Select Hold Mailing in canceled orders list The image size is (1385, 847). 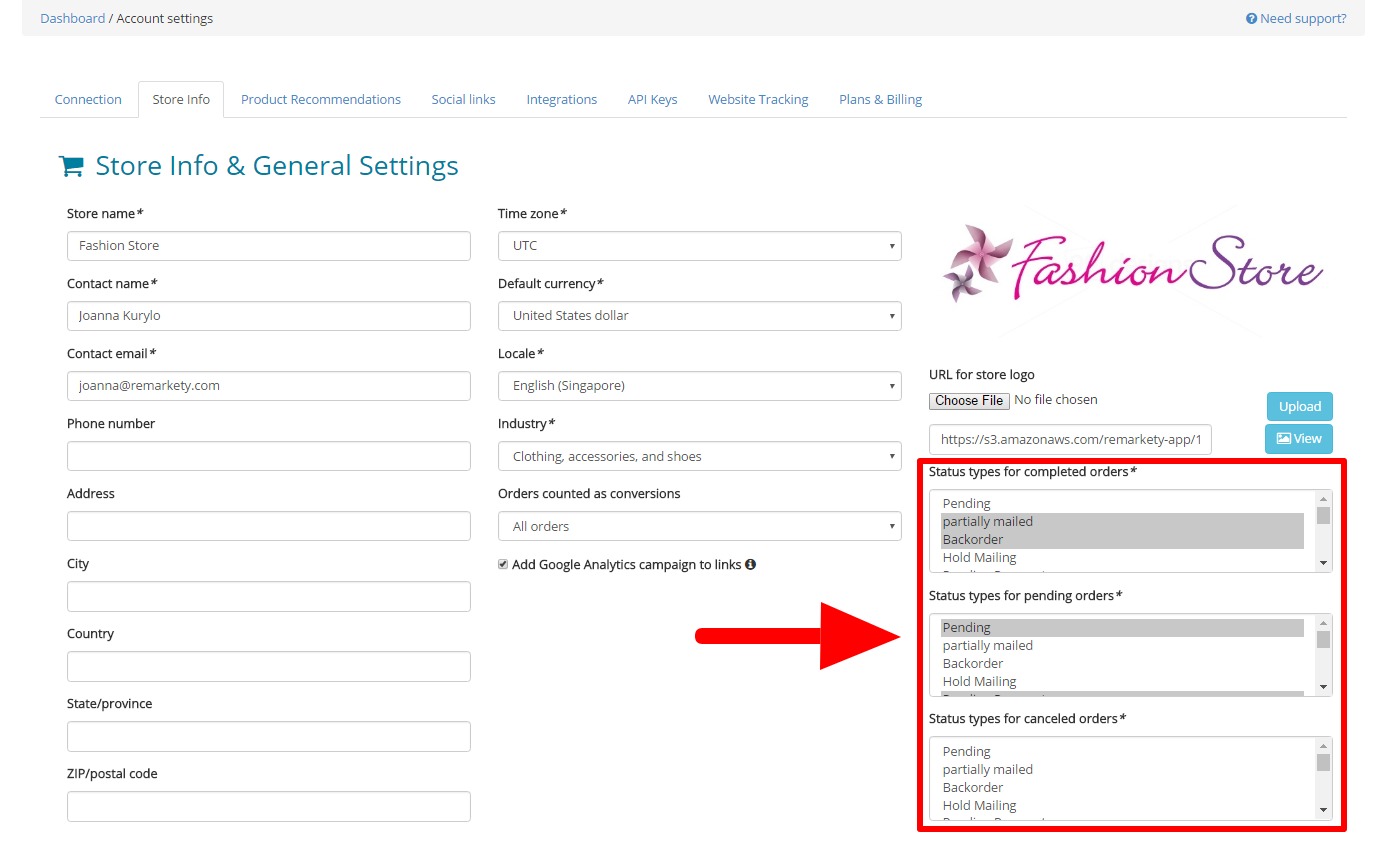click(1122, 806)
